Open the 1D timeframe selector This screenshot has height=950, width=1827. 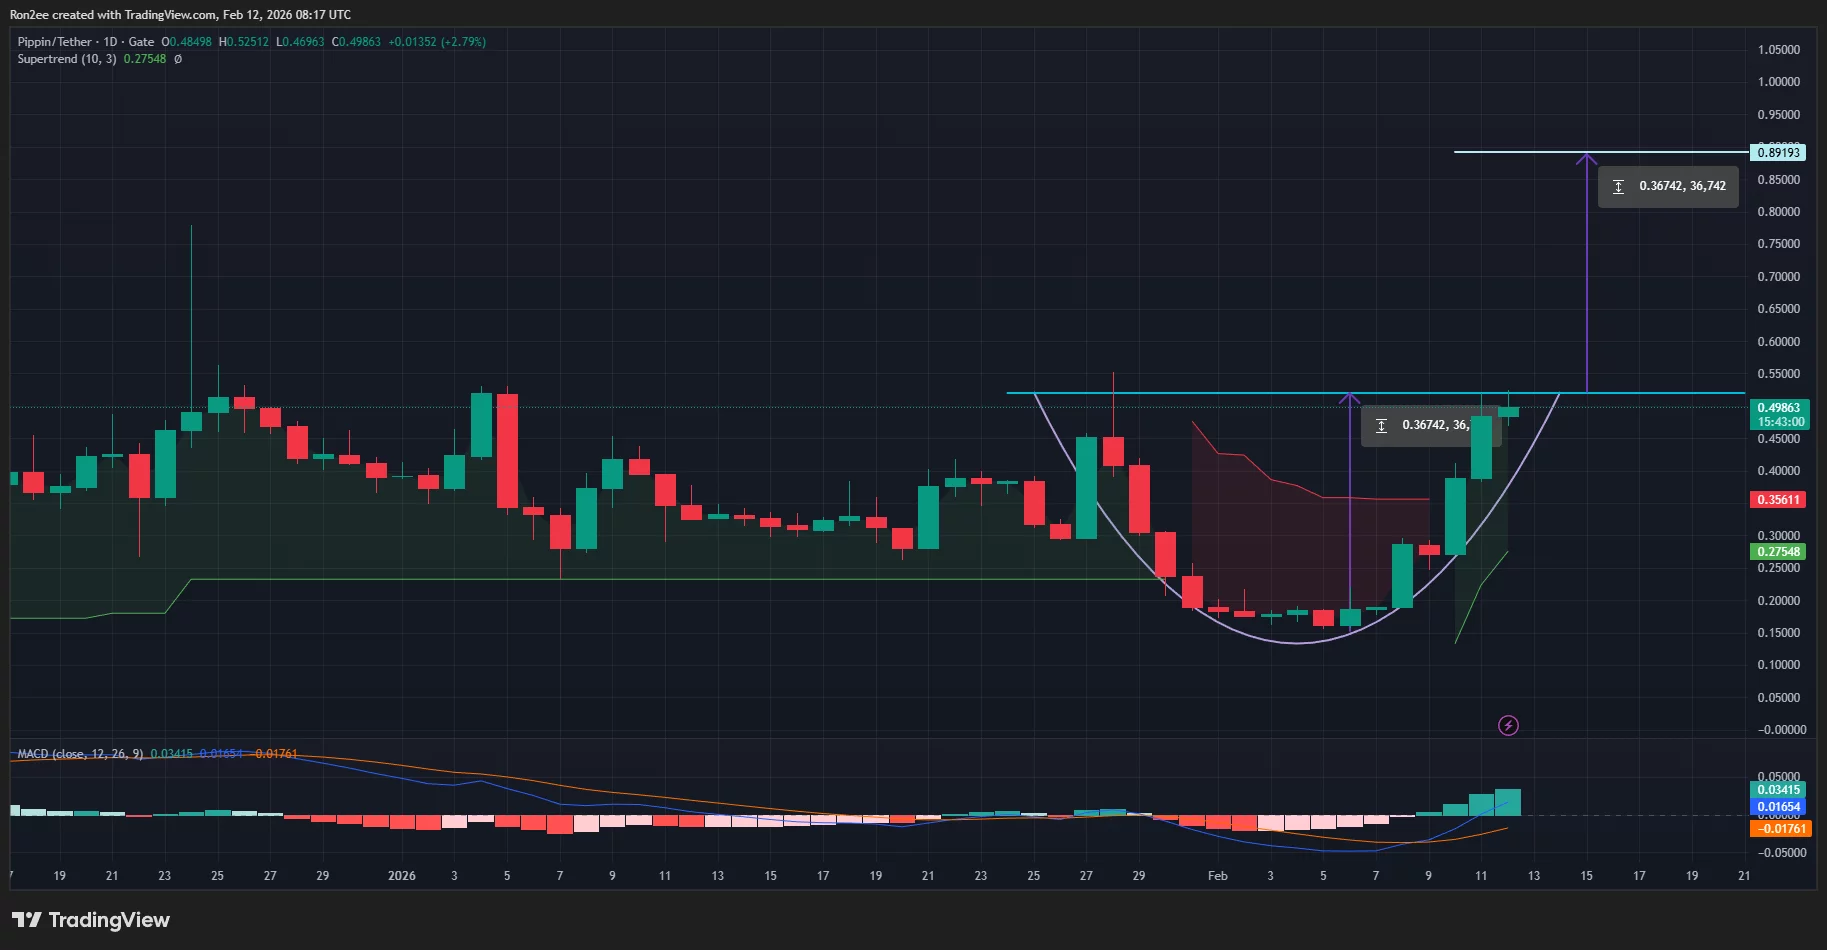pyautogui.click(x=113, y=42)
